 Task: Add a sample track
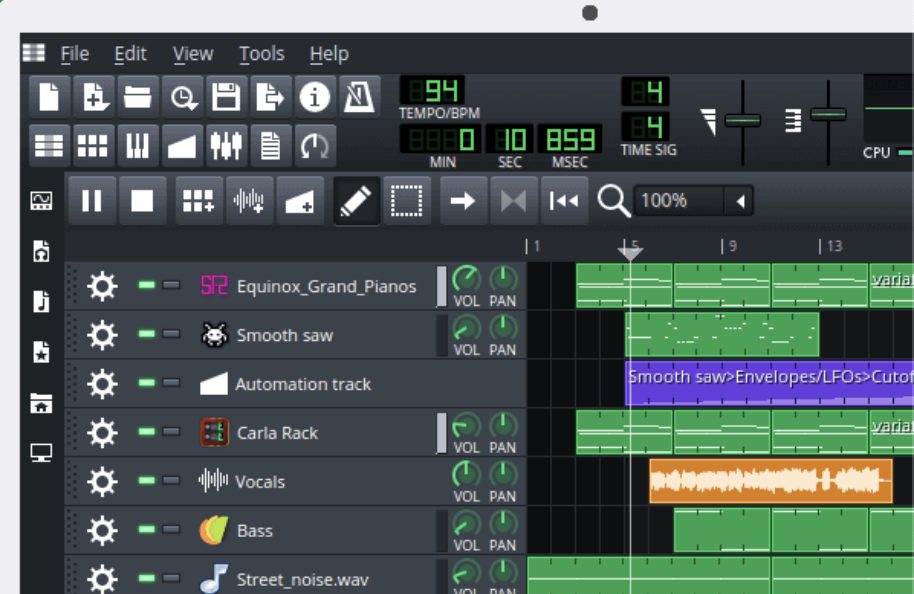pos(248,201)
